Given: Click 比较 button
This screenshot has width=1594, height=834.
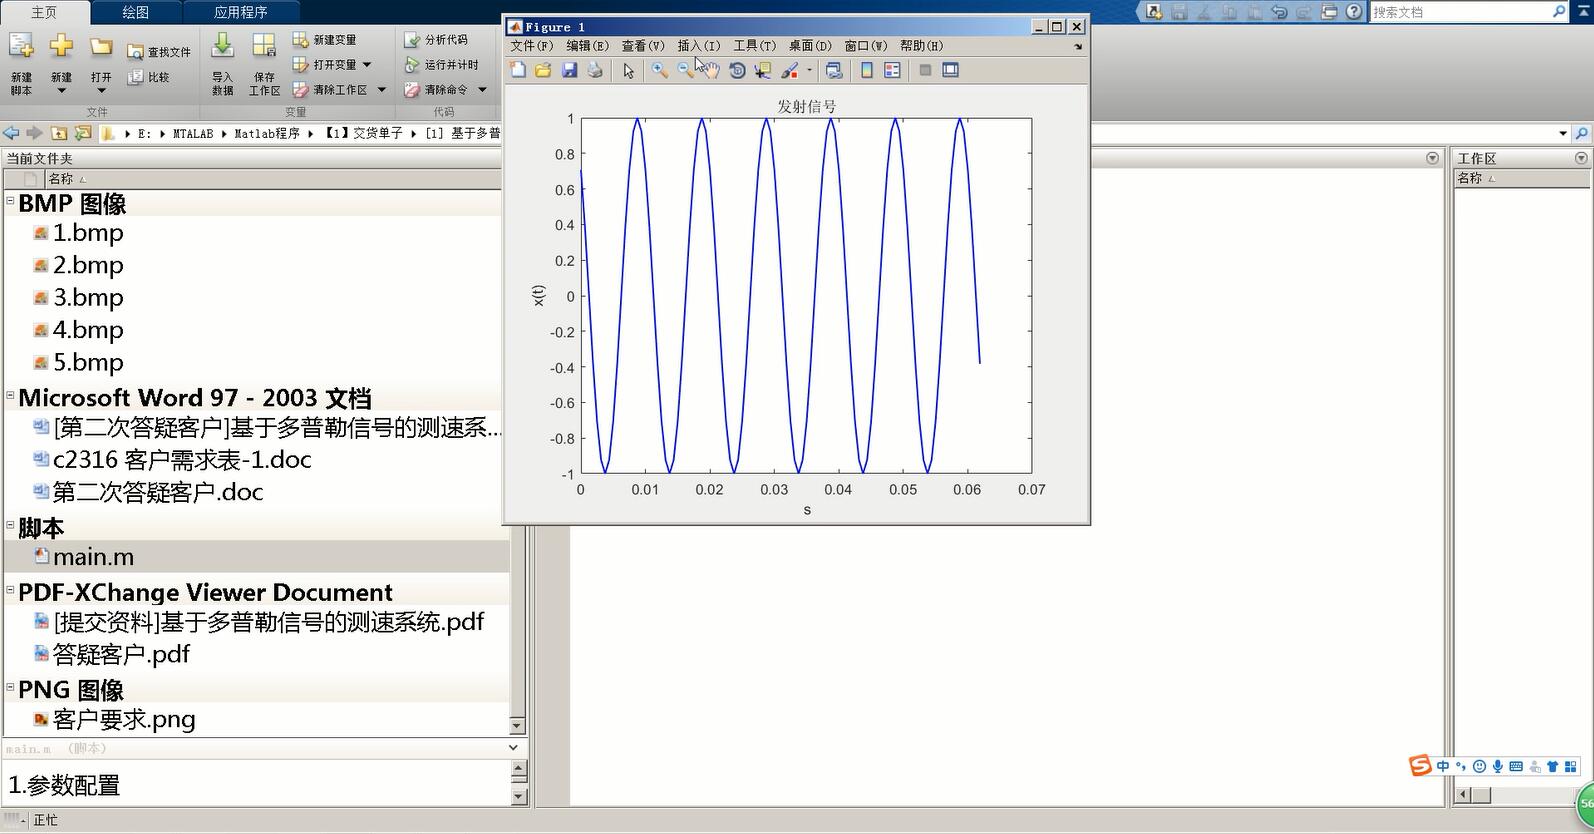Looking at the screenshot, I should [x=148, y=77].
